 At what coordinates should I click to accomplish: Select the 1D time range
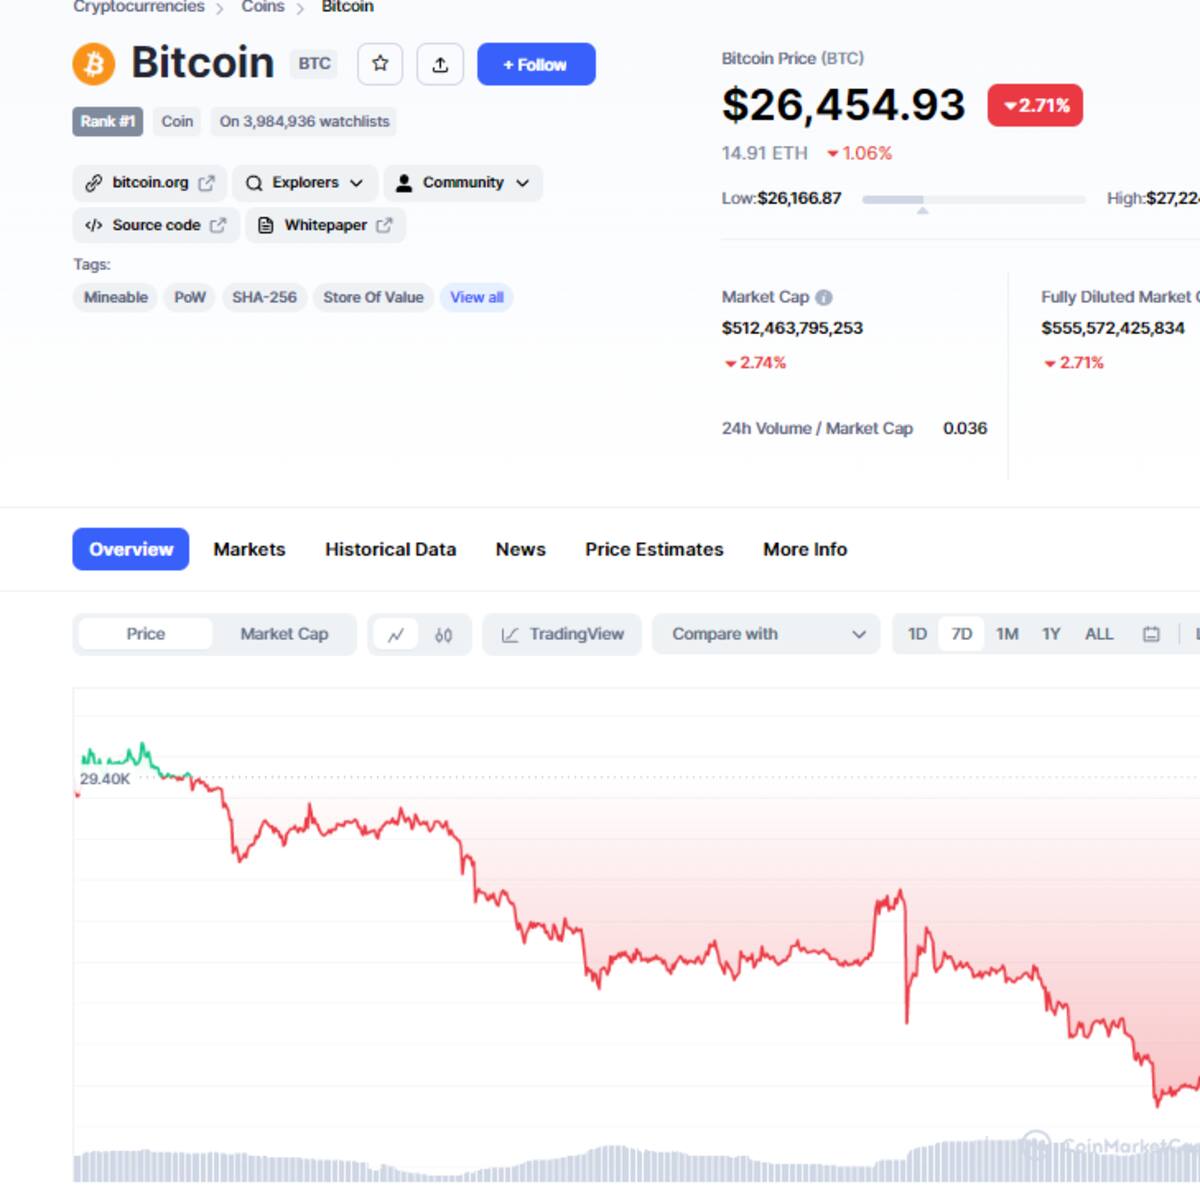tap(917, 634)
